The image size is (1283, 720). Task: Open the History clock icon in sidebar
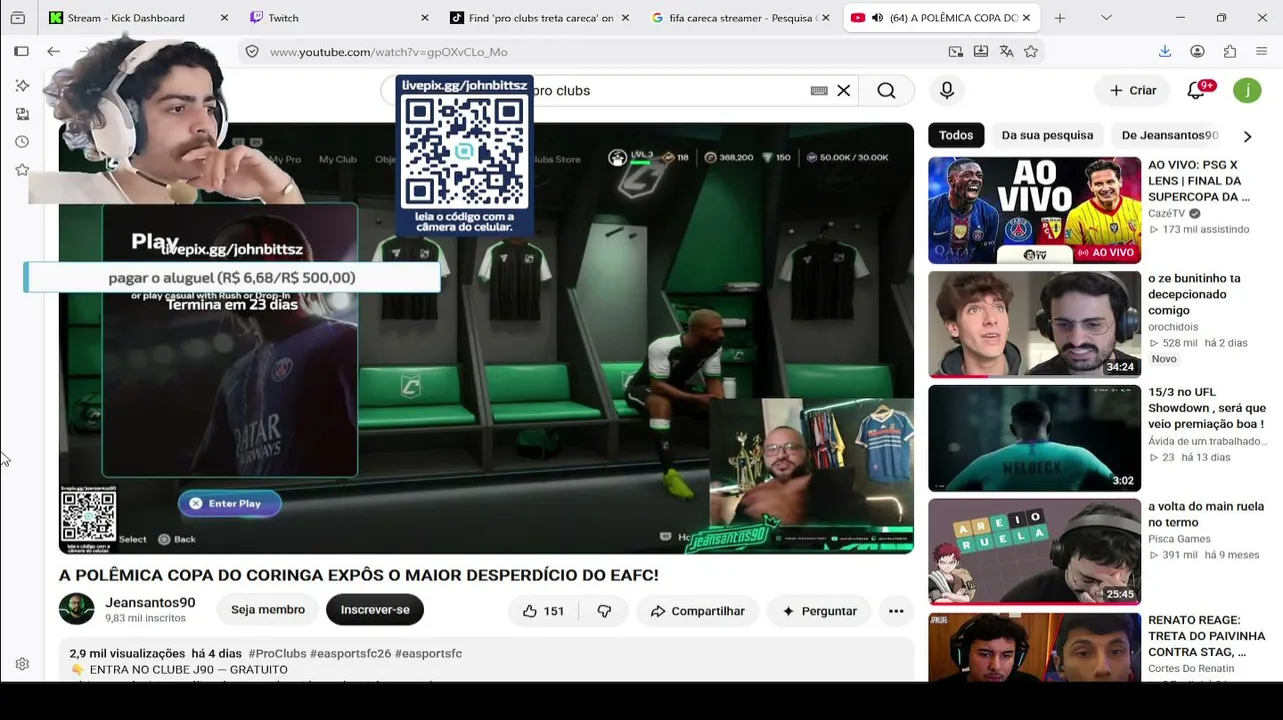click(x=22, y=142)
